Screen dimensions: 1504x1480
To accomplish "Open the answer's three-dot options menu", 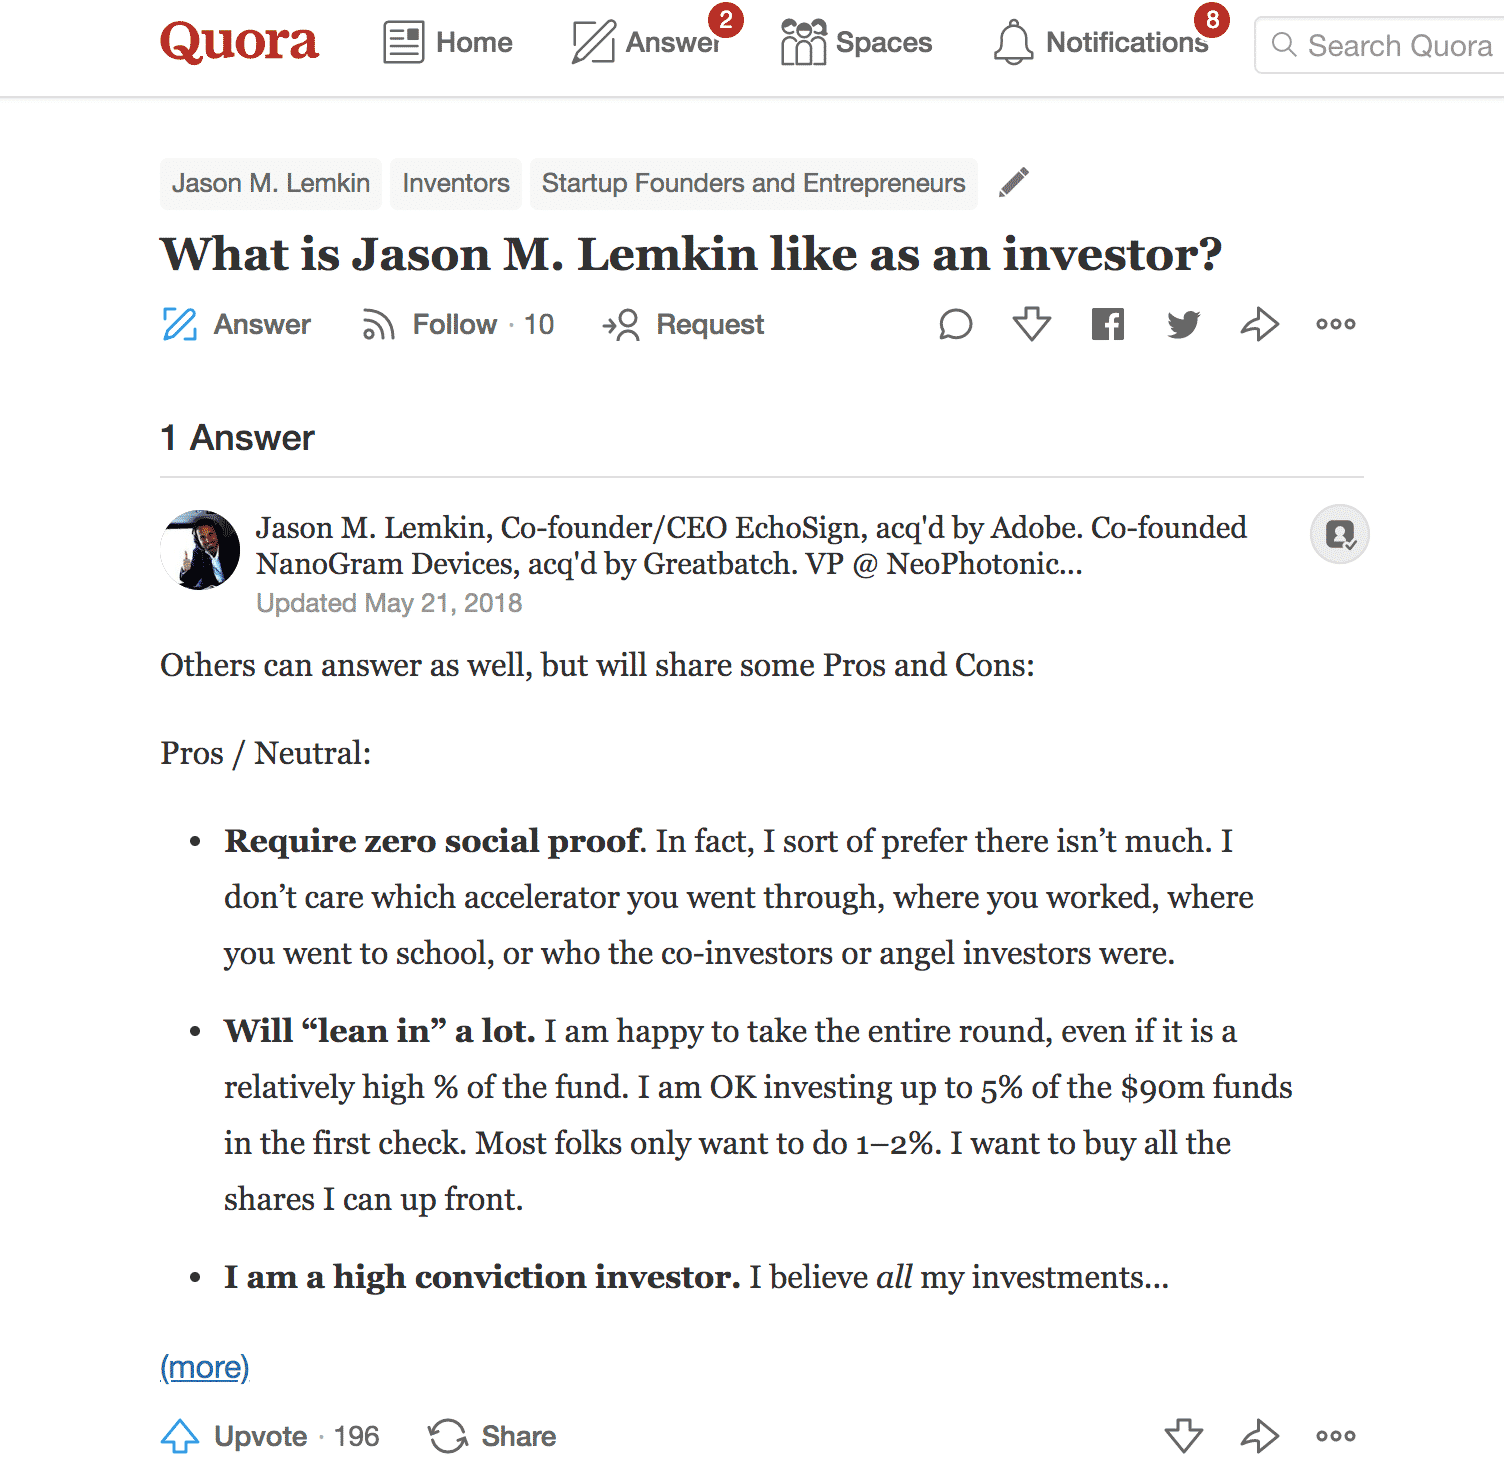I will pos(1335,1436).
